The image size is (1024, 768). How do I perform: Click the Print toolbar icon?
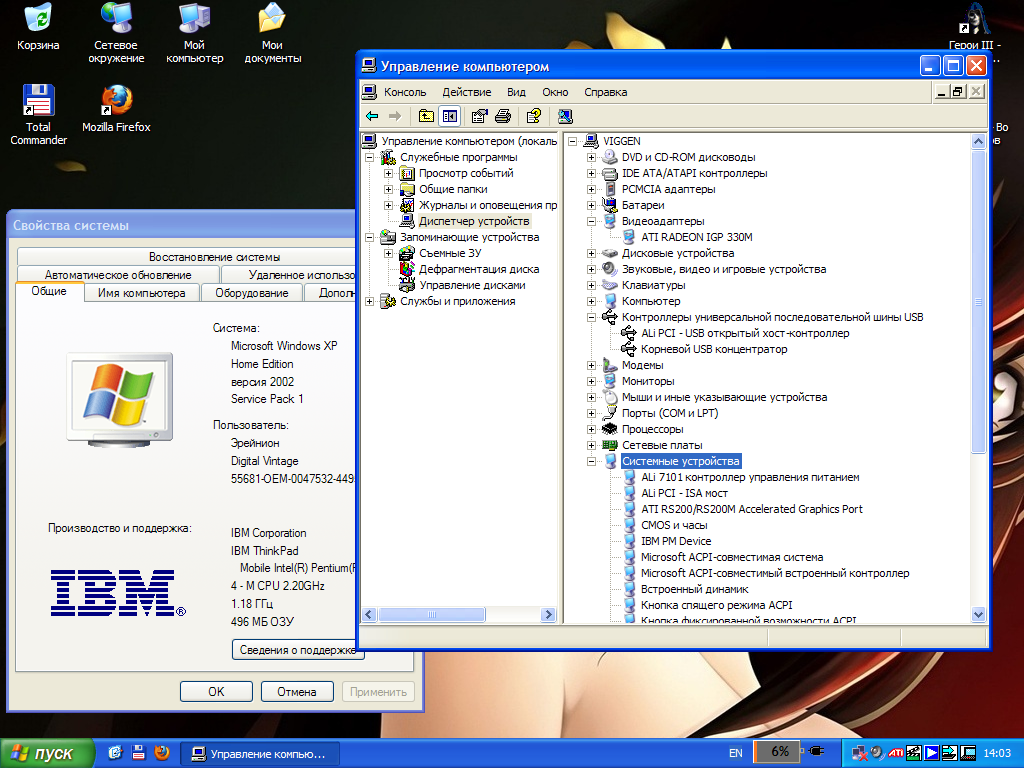click(503, 116)
